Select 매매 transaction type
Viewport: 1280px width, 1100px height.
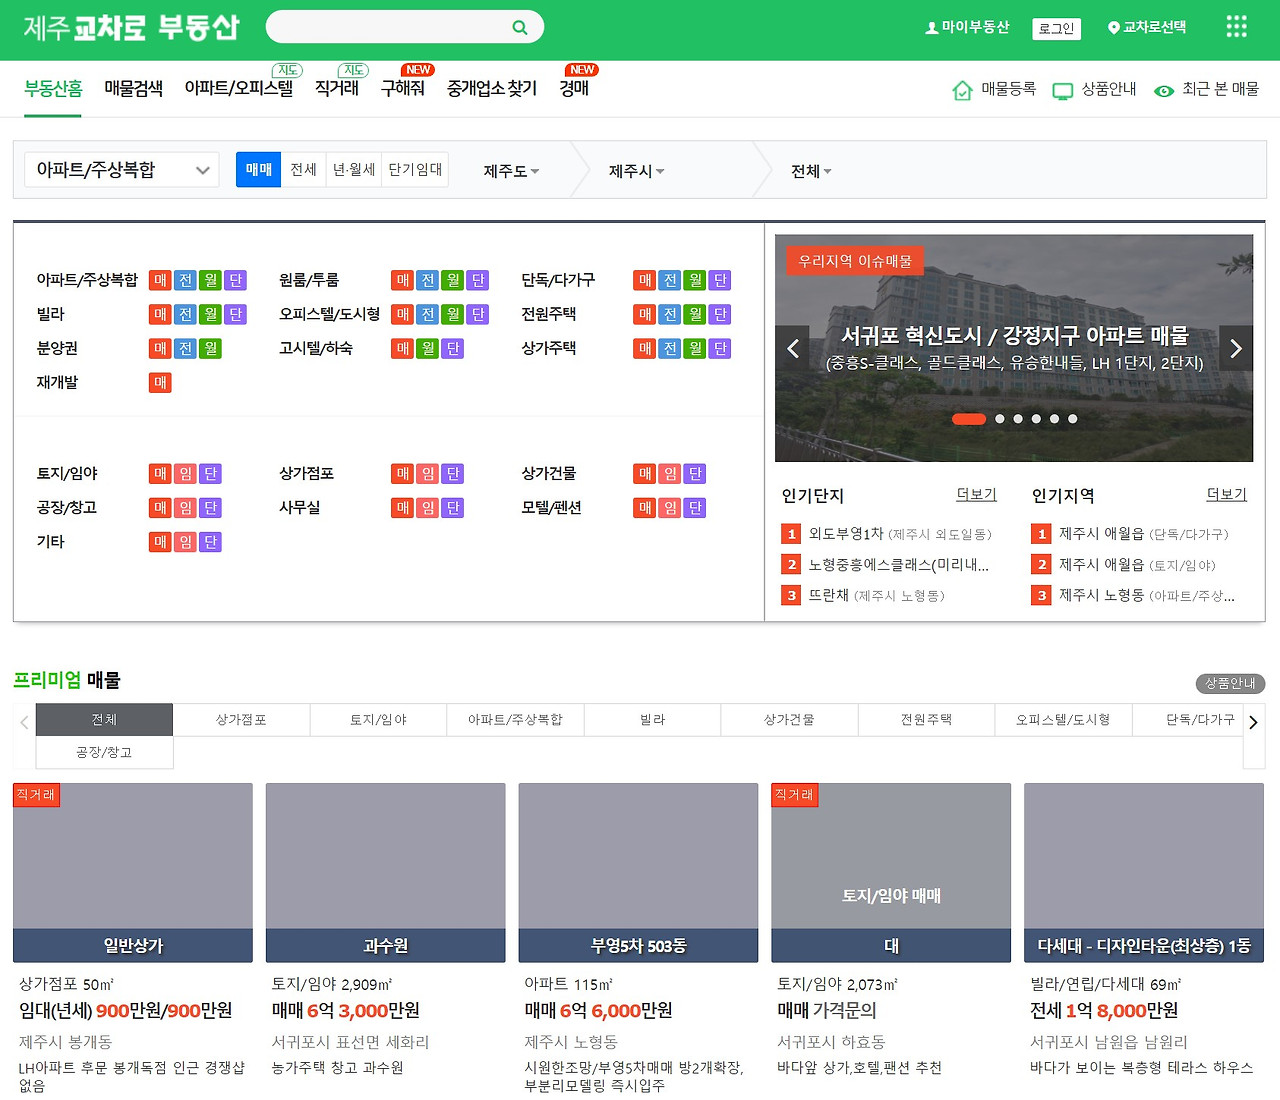click(x=258, y=170)
